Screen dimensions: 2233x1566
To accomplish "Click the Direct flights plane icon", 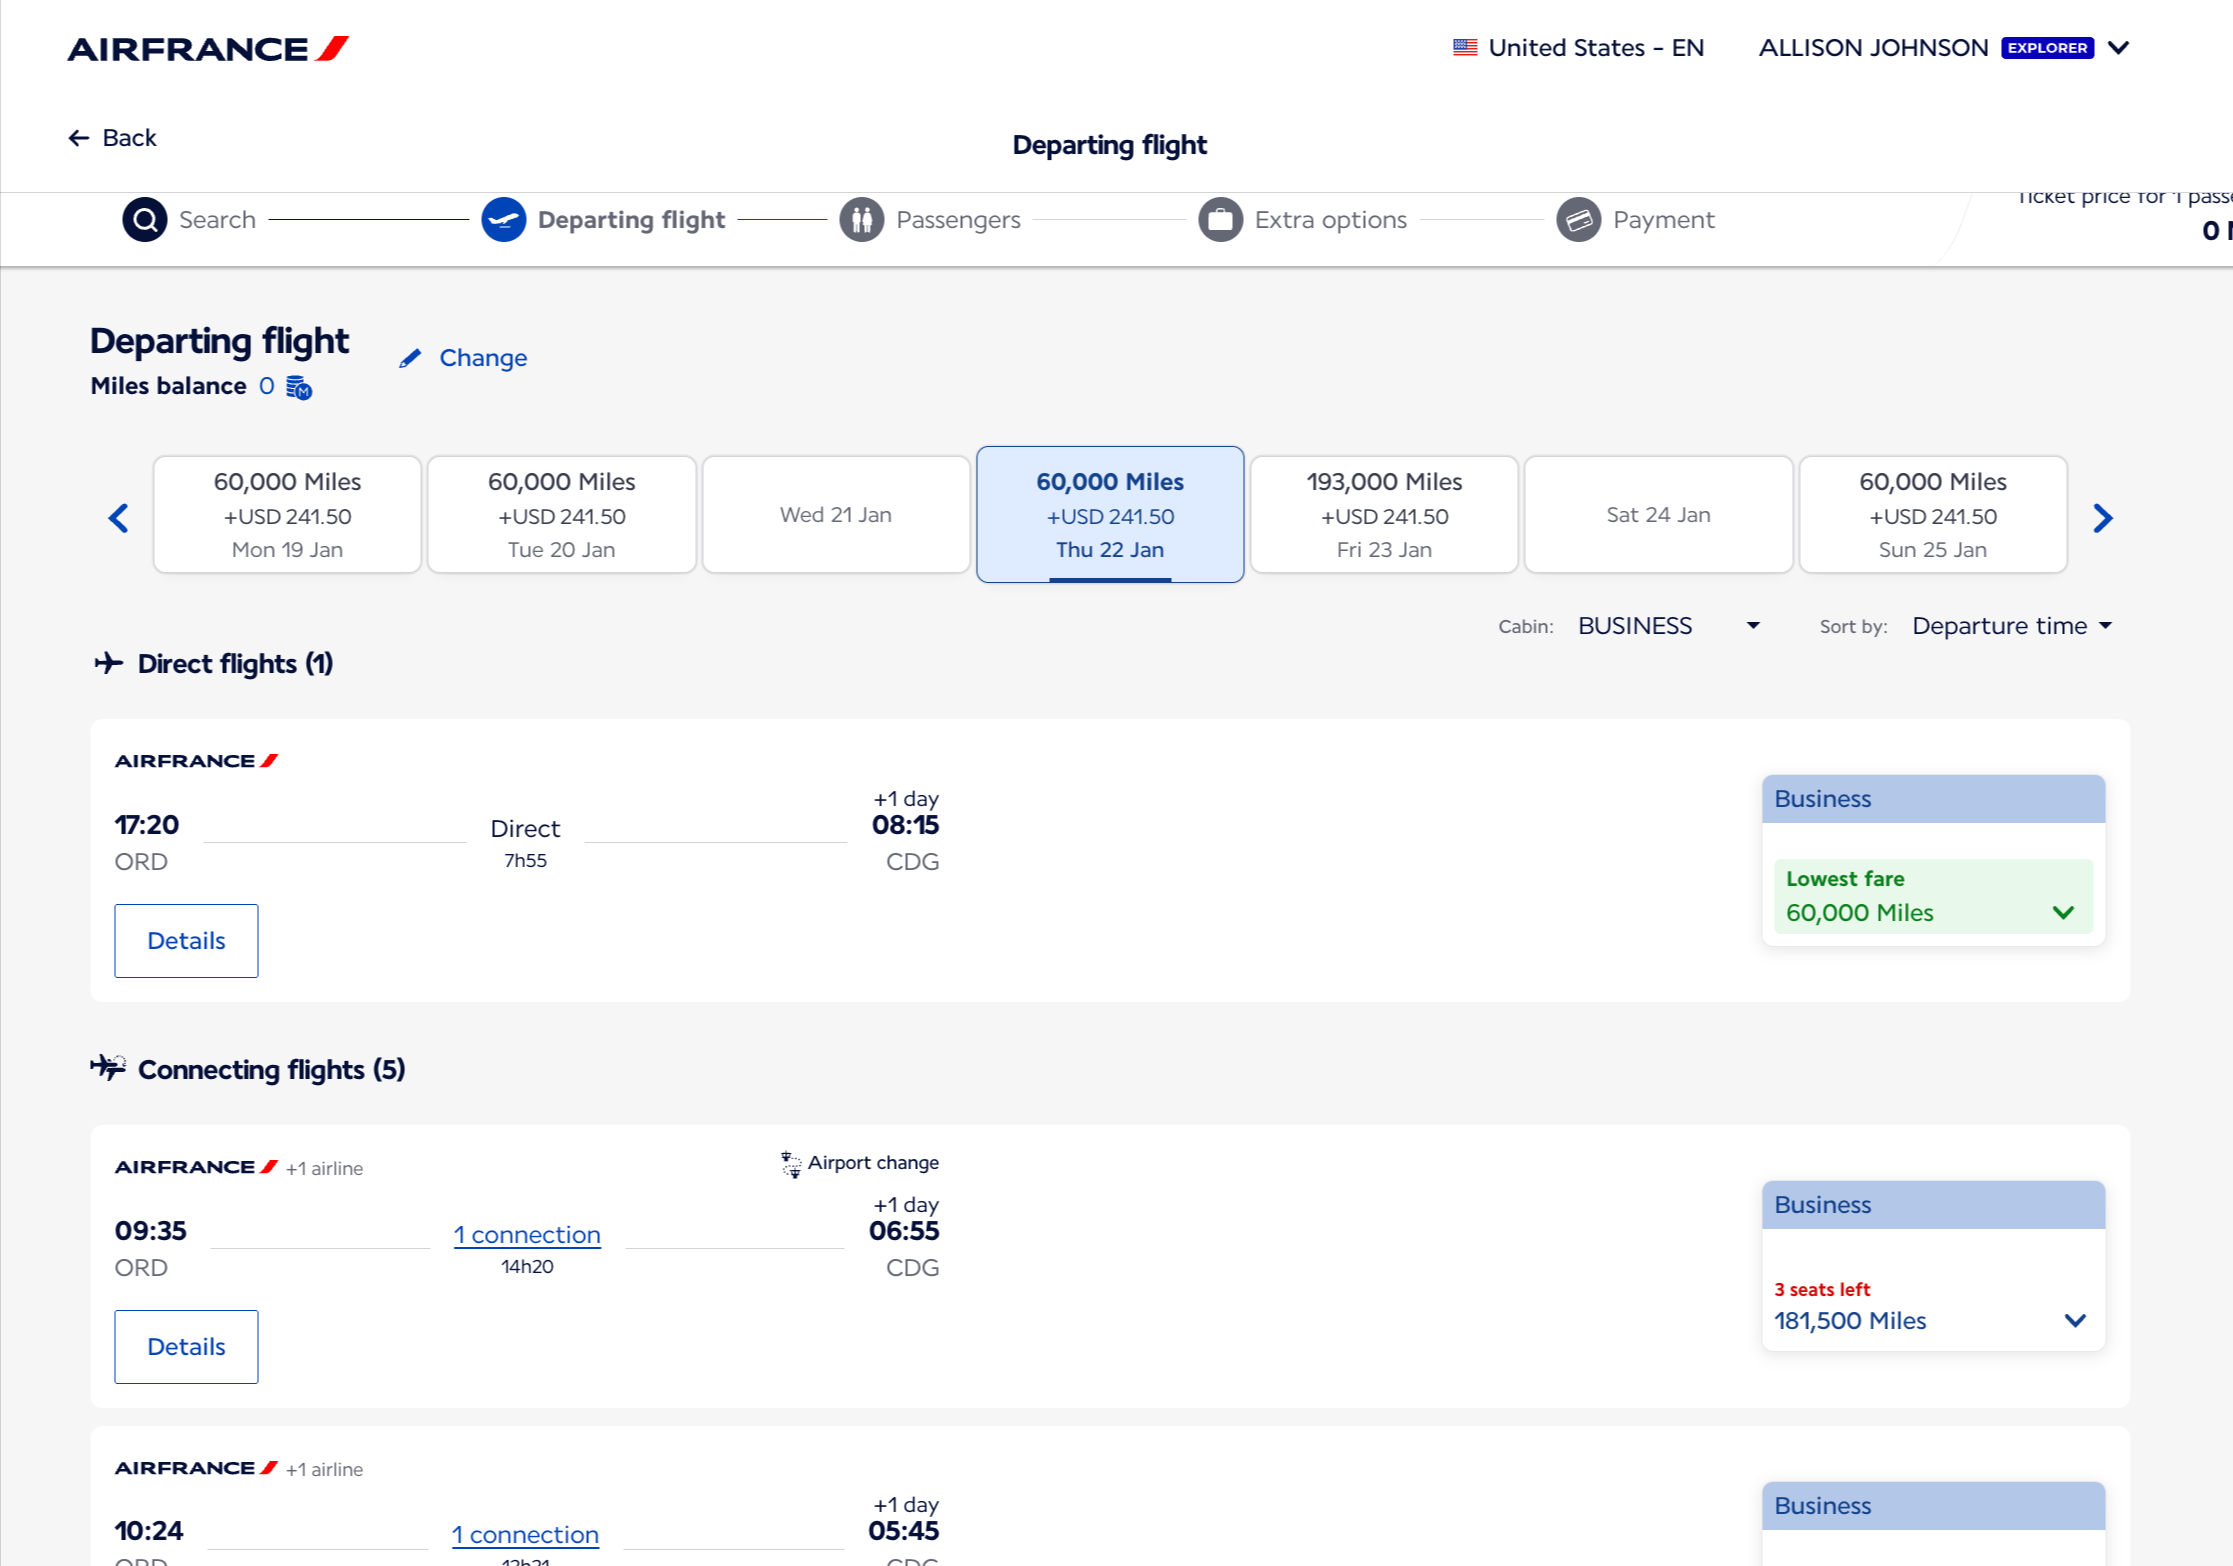I will coord(109,663).
